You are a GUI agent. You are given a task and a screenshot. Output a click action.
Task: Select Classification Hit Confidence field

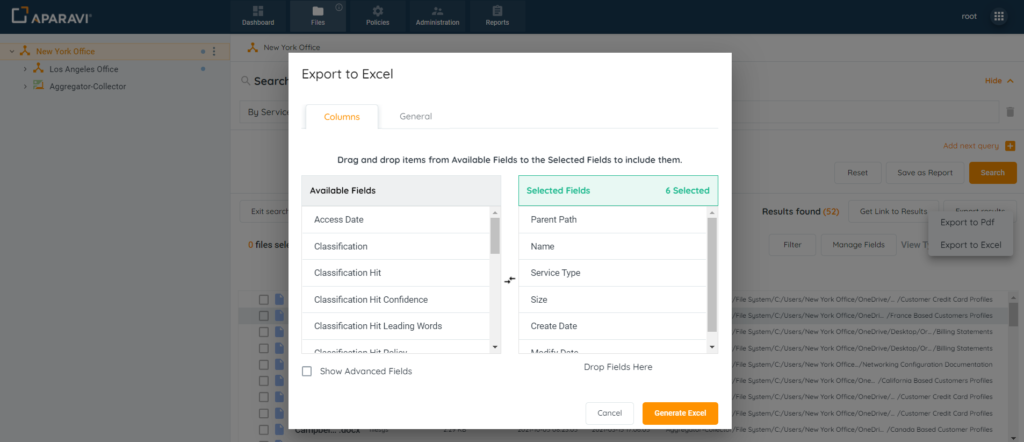click(370, 299)
